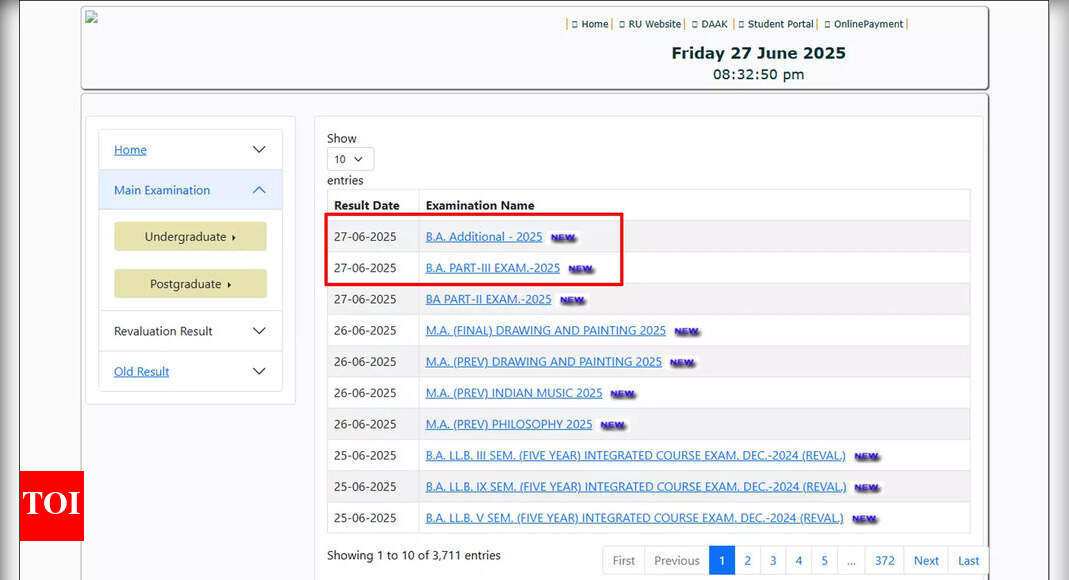Expand the Old Result chevron
Viewport: 1069px width, 580px height.
pyautogui.click(x=259, y=372)
